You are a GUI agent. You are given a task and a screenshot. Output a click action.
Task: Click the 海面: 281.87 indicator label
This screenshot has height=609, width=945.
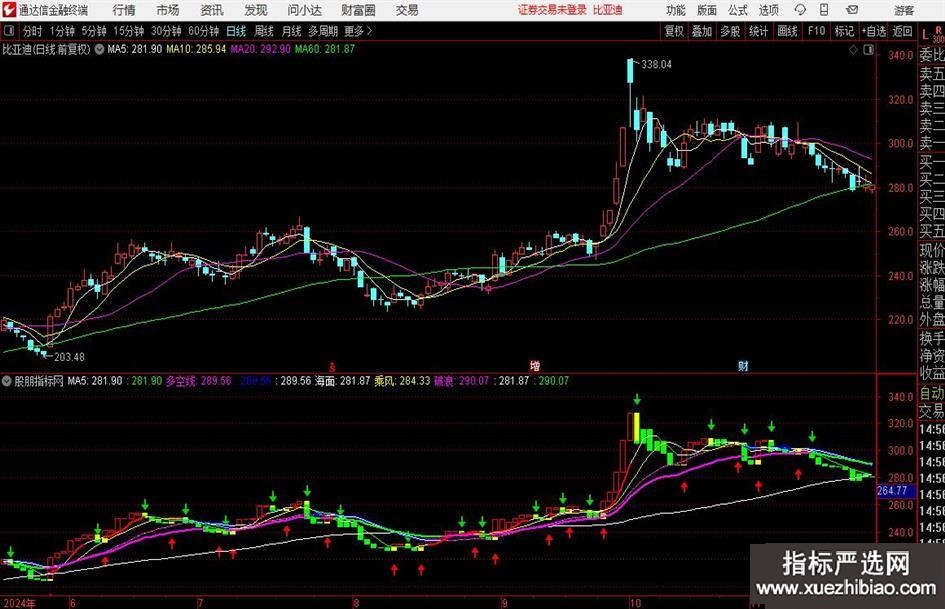(342, 381)
